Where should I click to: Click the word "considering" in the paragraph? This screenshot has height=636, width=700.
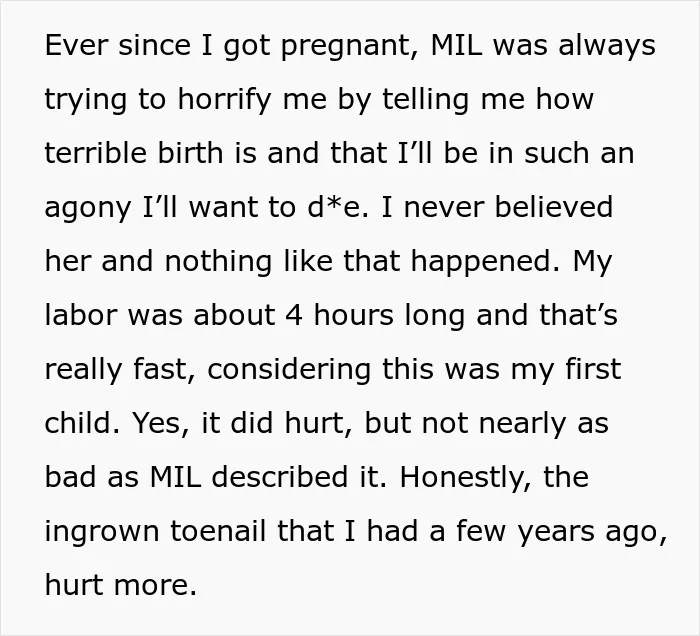pyautogui.click(x=289, y=370)
